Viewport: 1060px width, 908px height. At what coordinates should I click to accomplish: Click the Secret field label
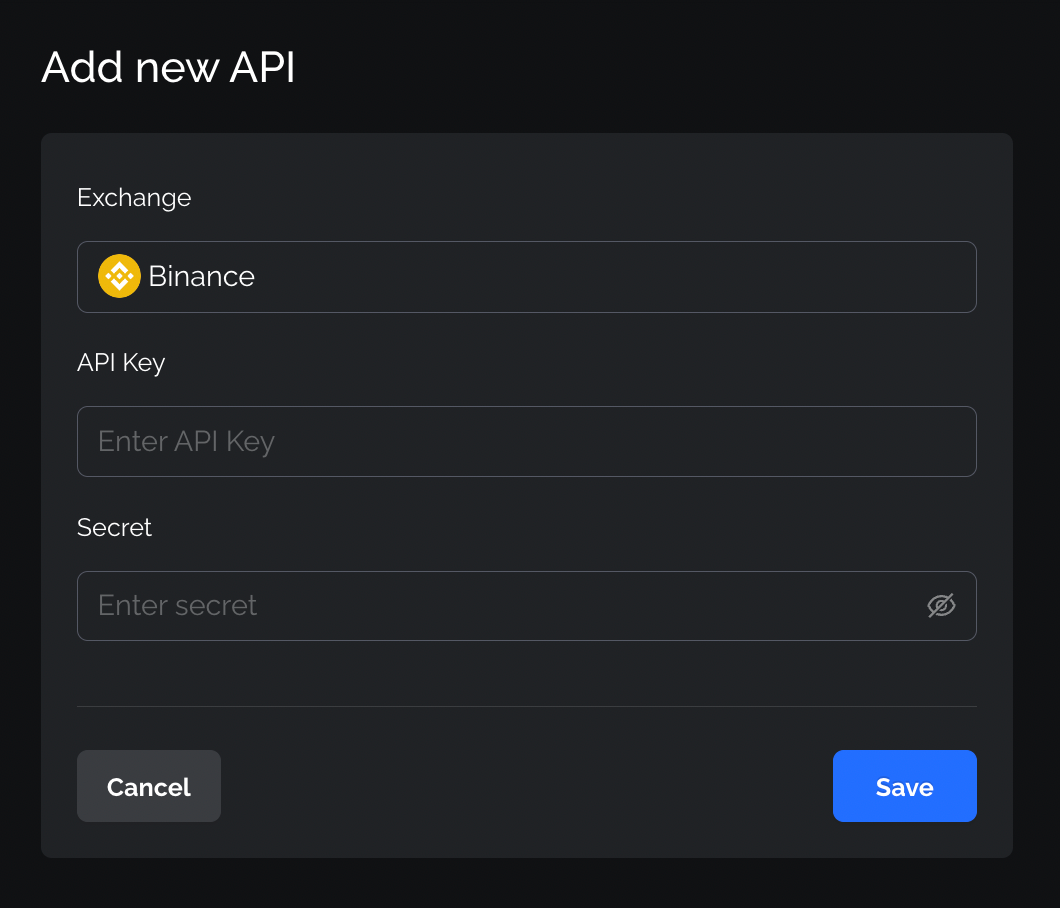[x=114, y=527]
